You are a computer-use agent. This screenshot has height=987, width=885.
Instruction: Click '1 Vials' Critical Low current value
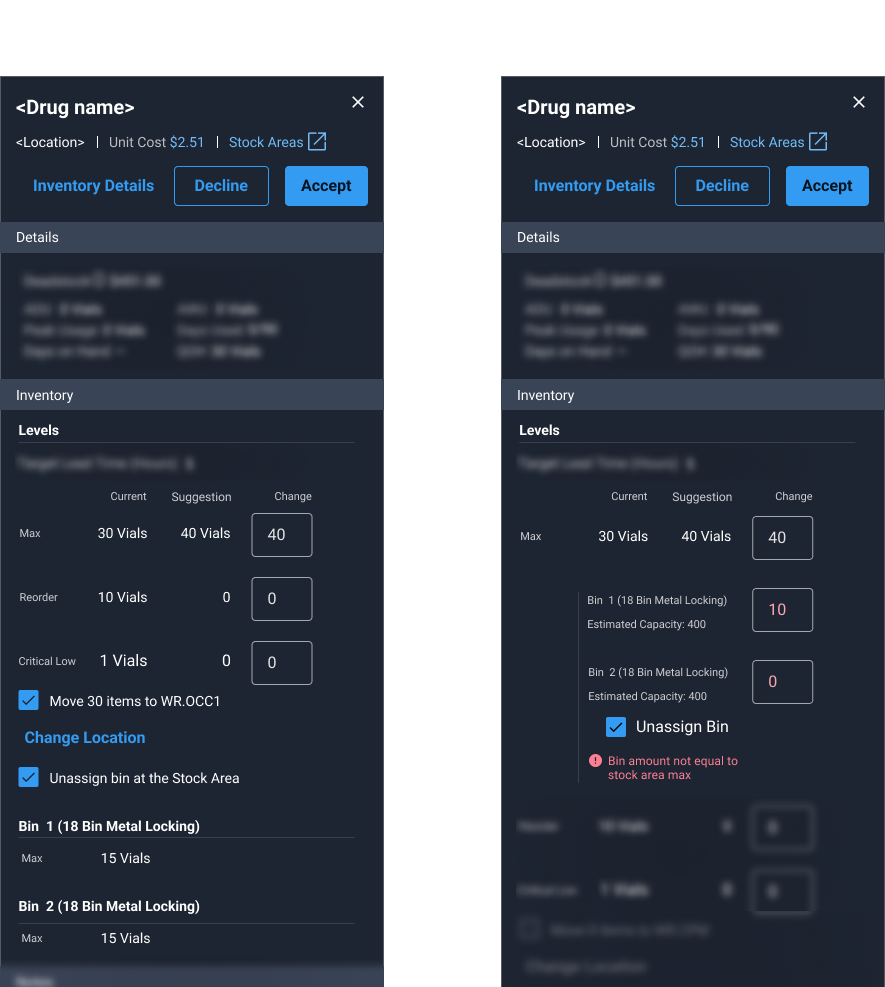click(x=123, y=661)
